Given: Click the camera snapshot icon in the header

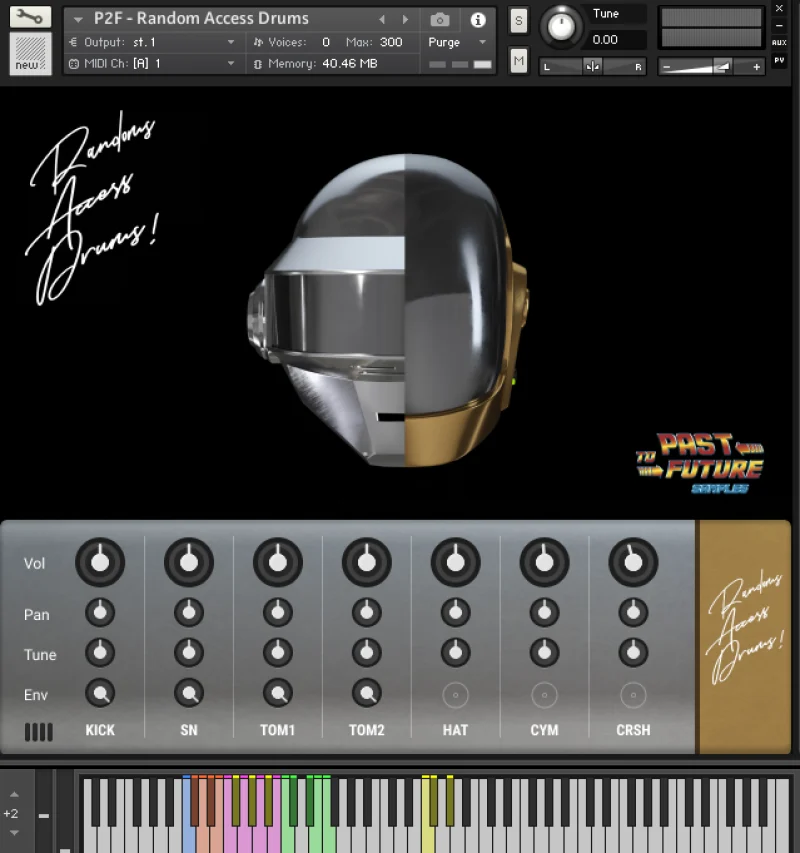Looking at the screenshot, I should tap(438, 18).
